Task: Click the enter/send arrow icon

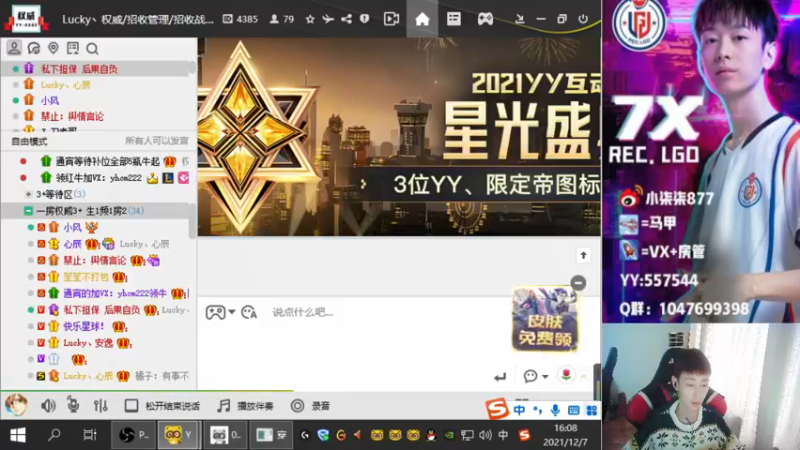Action: pyautogui.click(x=500, y=377)
